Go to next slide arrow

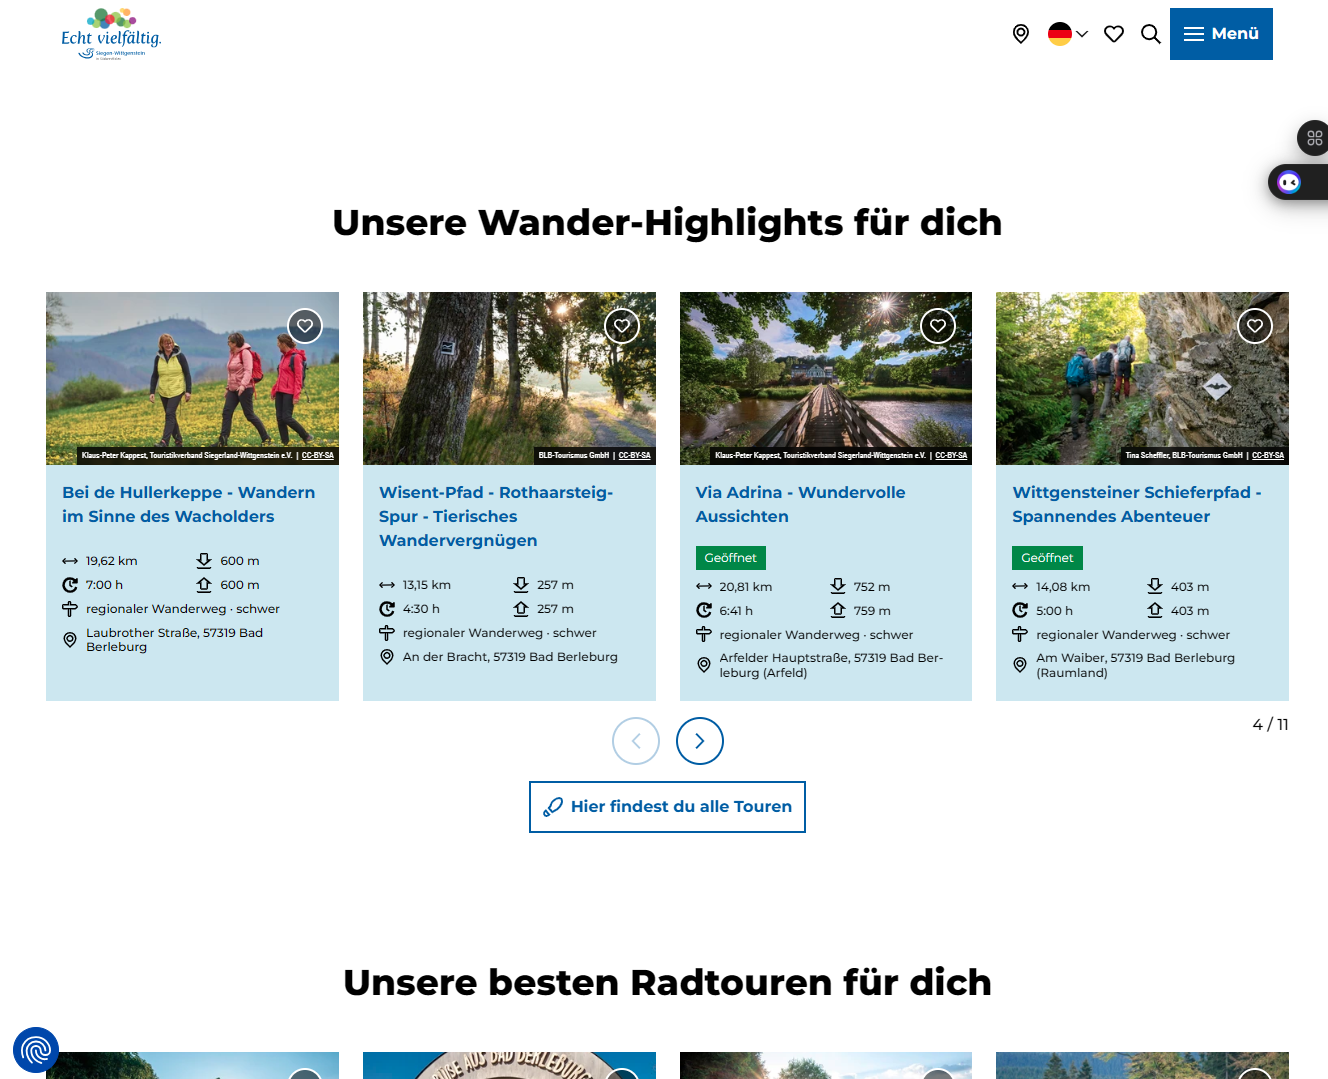pyautogui.click(x=700, y=741)
